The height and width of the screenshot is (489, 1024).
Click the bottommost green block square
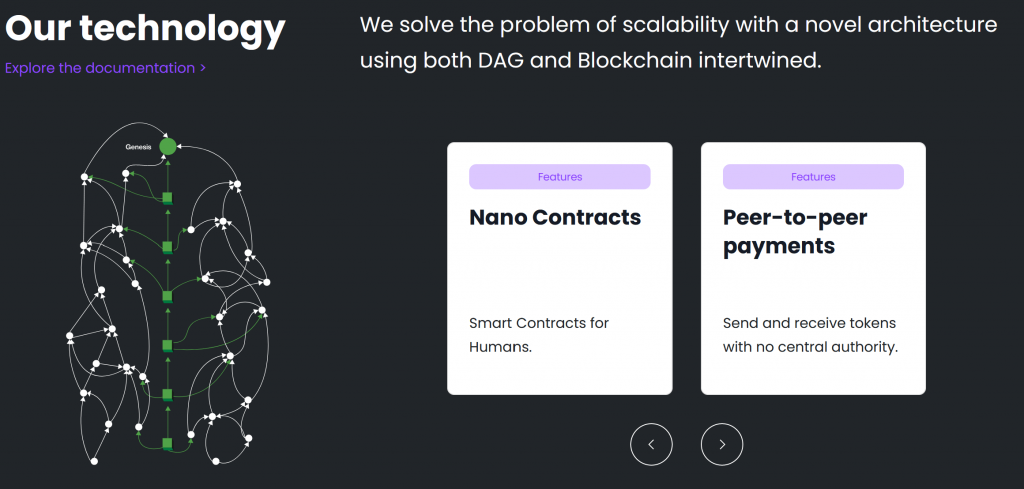(x=167, y=445)
